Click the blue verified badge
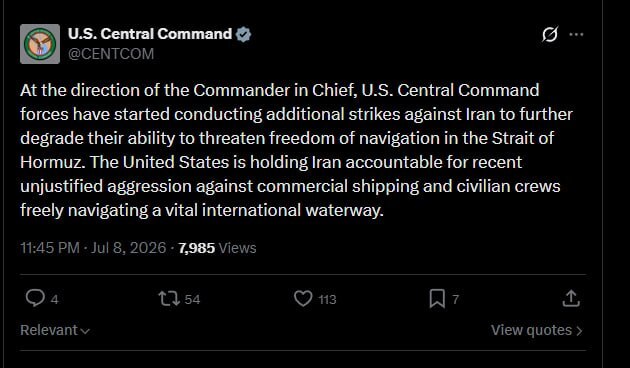 243,35
